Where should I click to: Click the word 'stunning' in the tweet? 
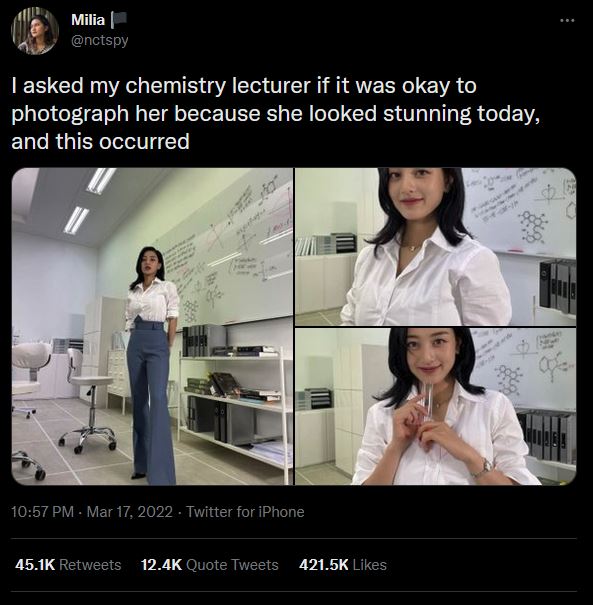(x=427, y=114)
